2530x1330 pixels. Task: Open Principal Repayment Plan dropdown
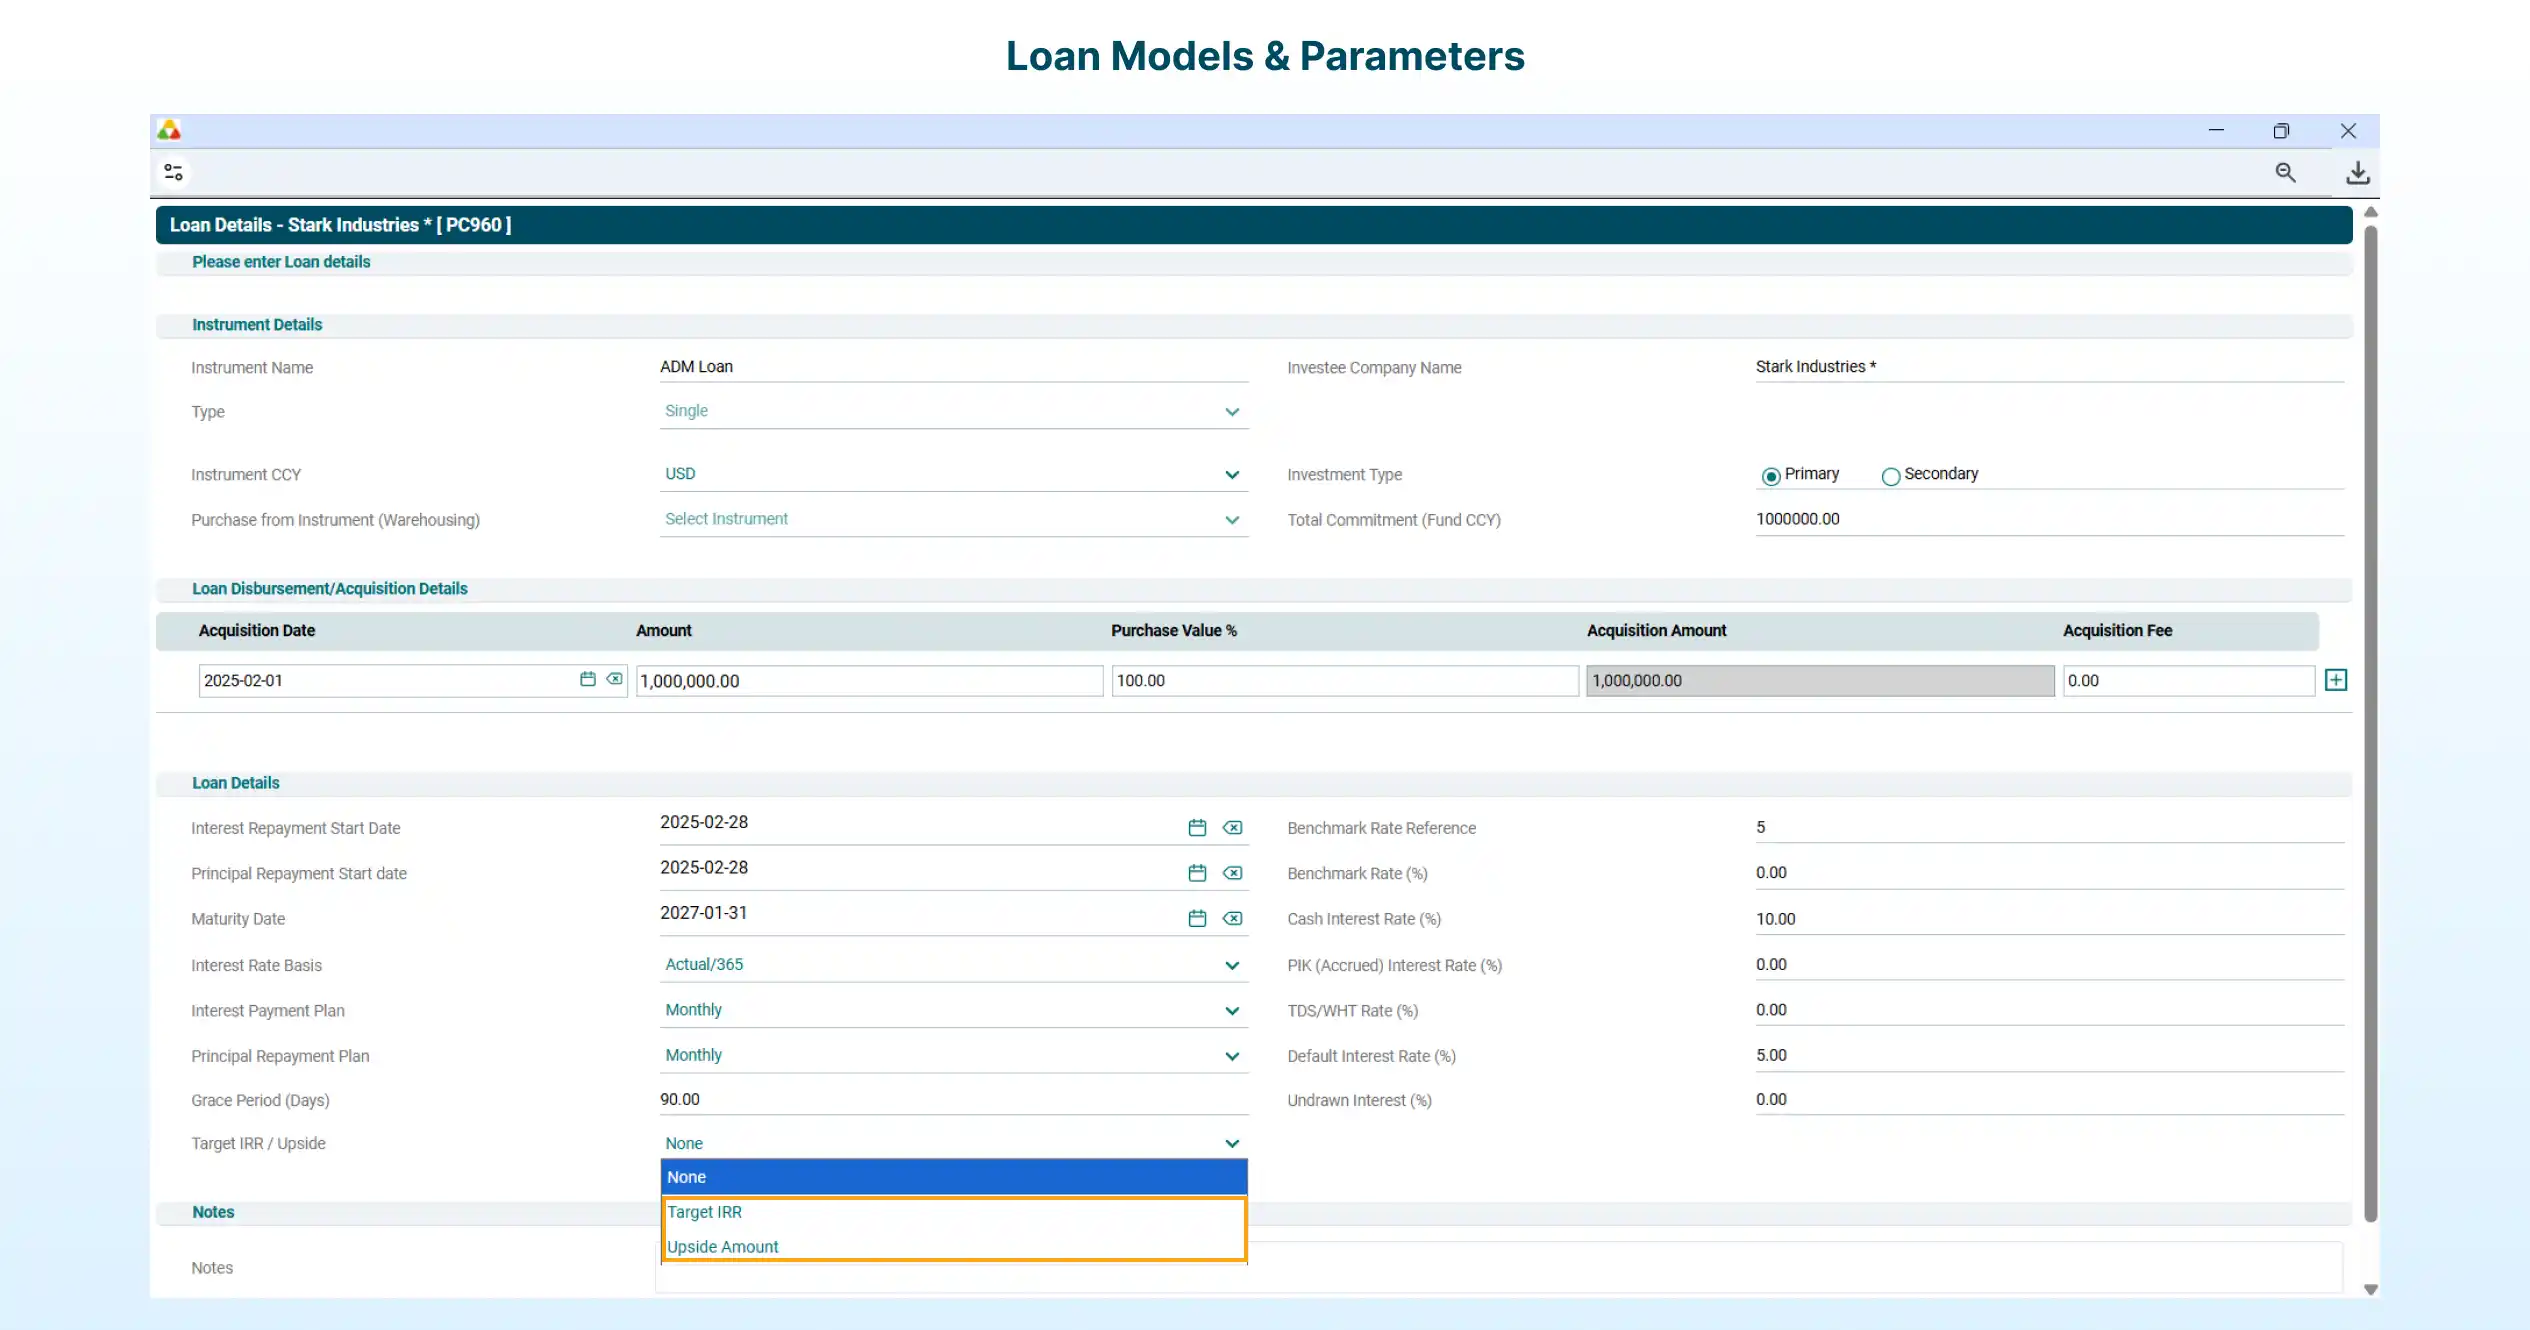click(953, 1055)
